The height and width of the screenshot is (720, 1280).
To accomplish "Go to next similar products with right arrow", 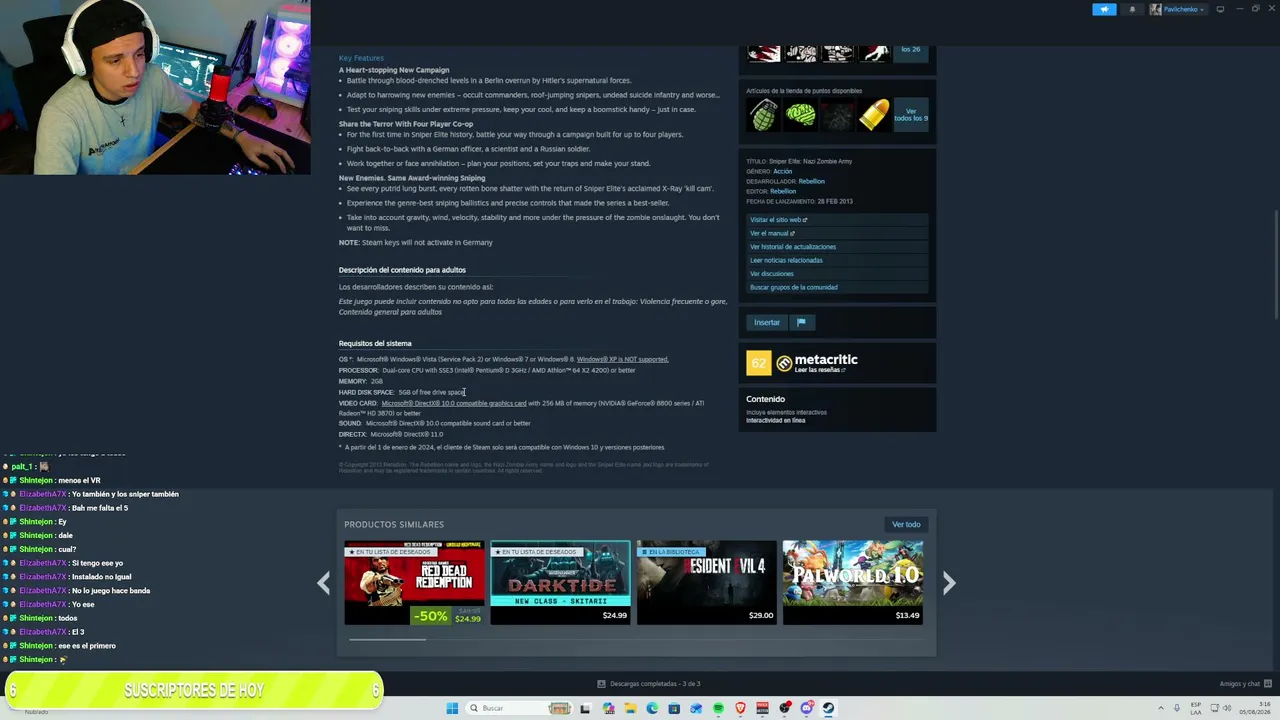I will point(949,583).
